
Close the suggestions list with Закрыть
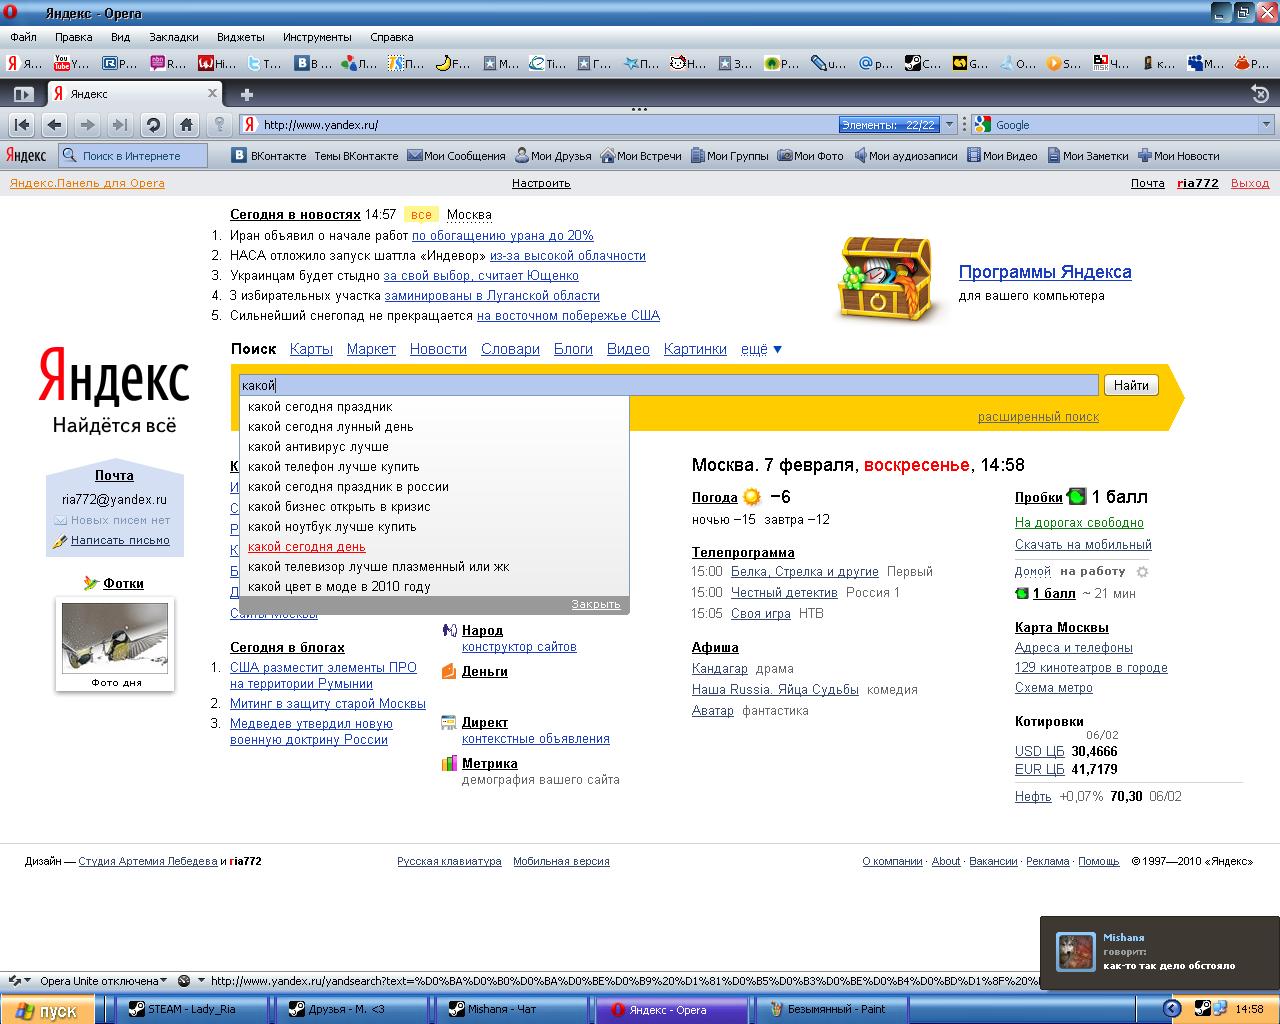tap(596, 604)
